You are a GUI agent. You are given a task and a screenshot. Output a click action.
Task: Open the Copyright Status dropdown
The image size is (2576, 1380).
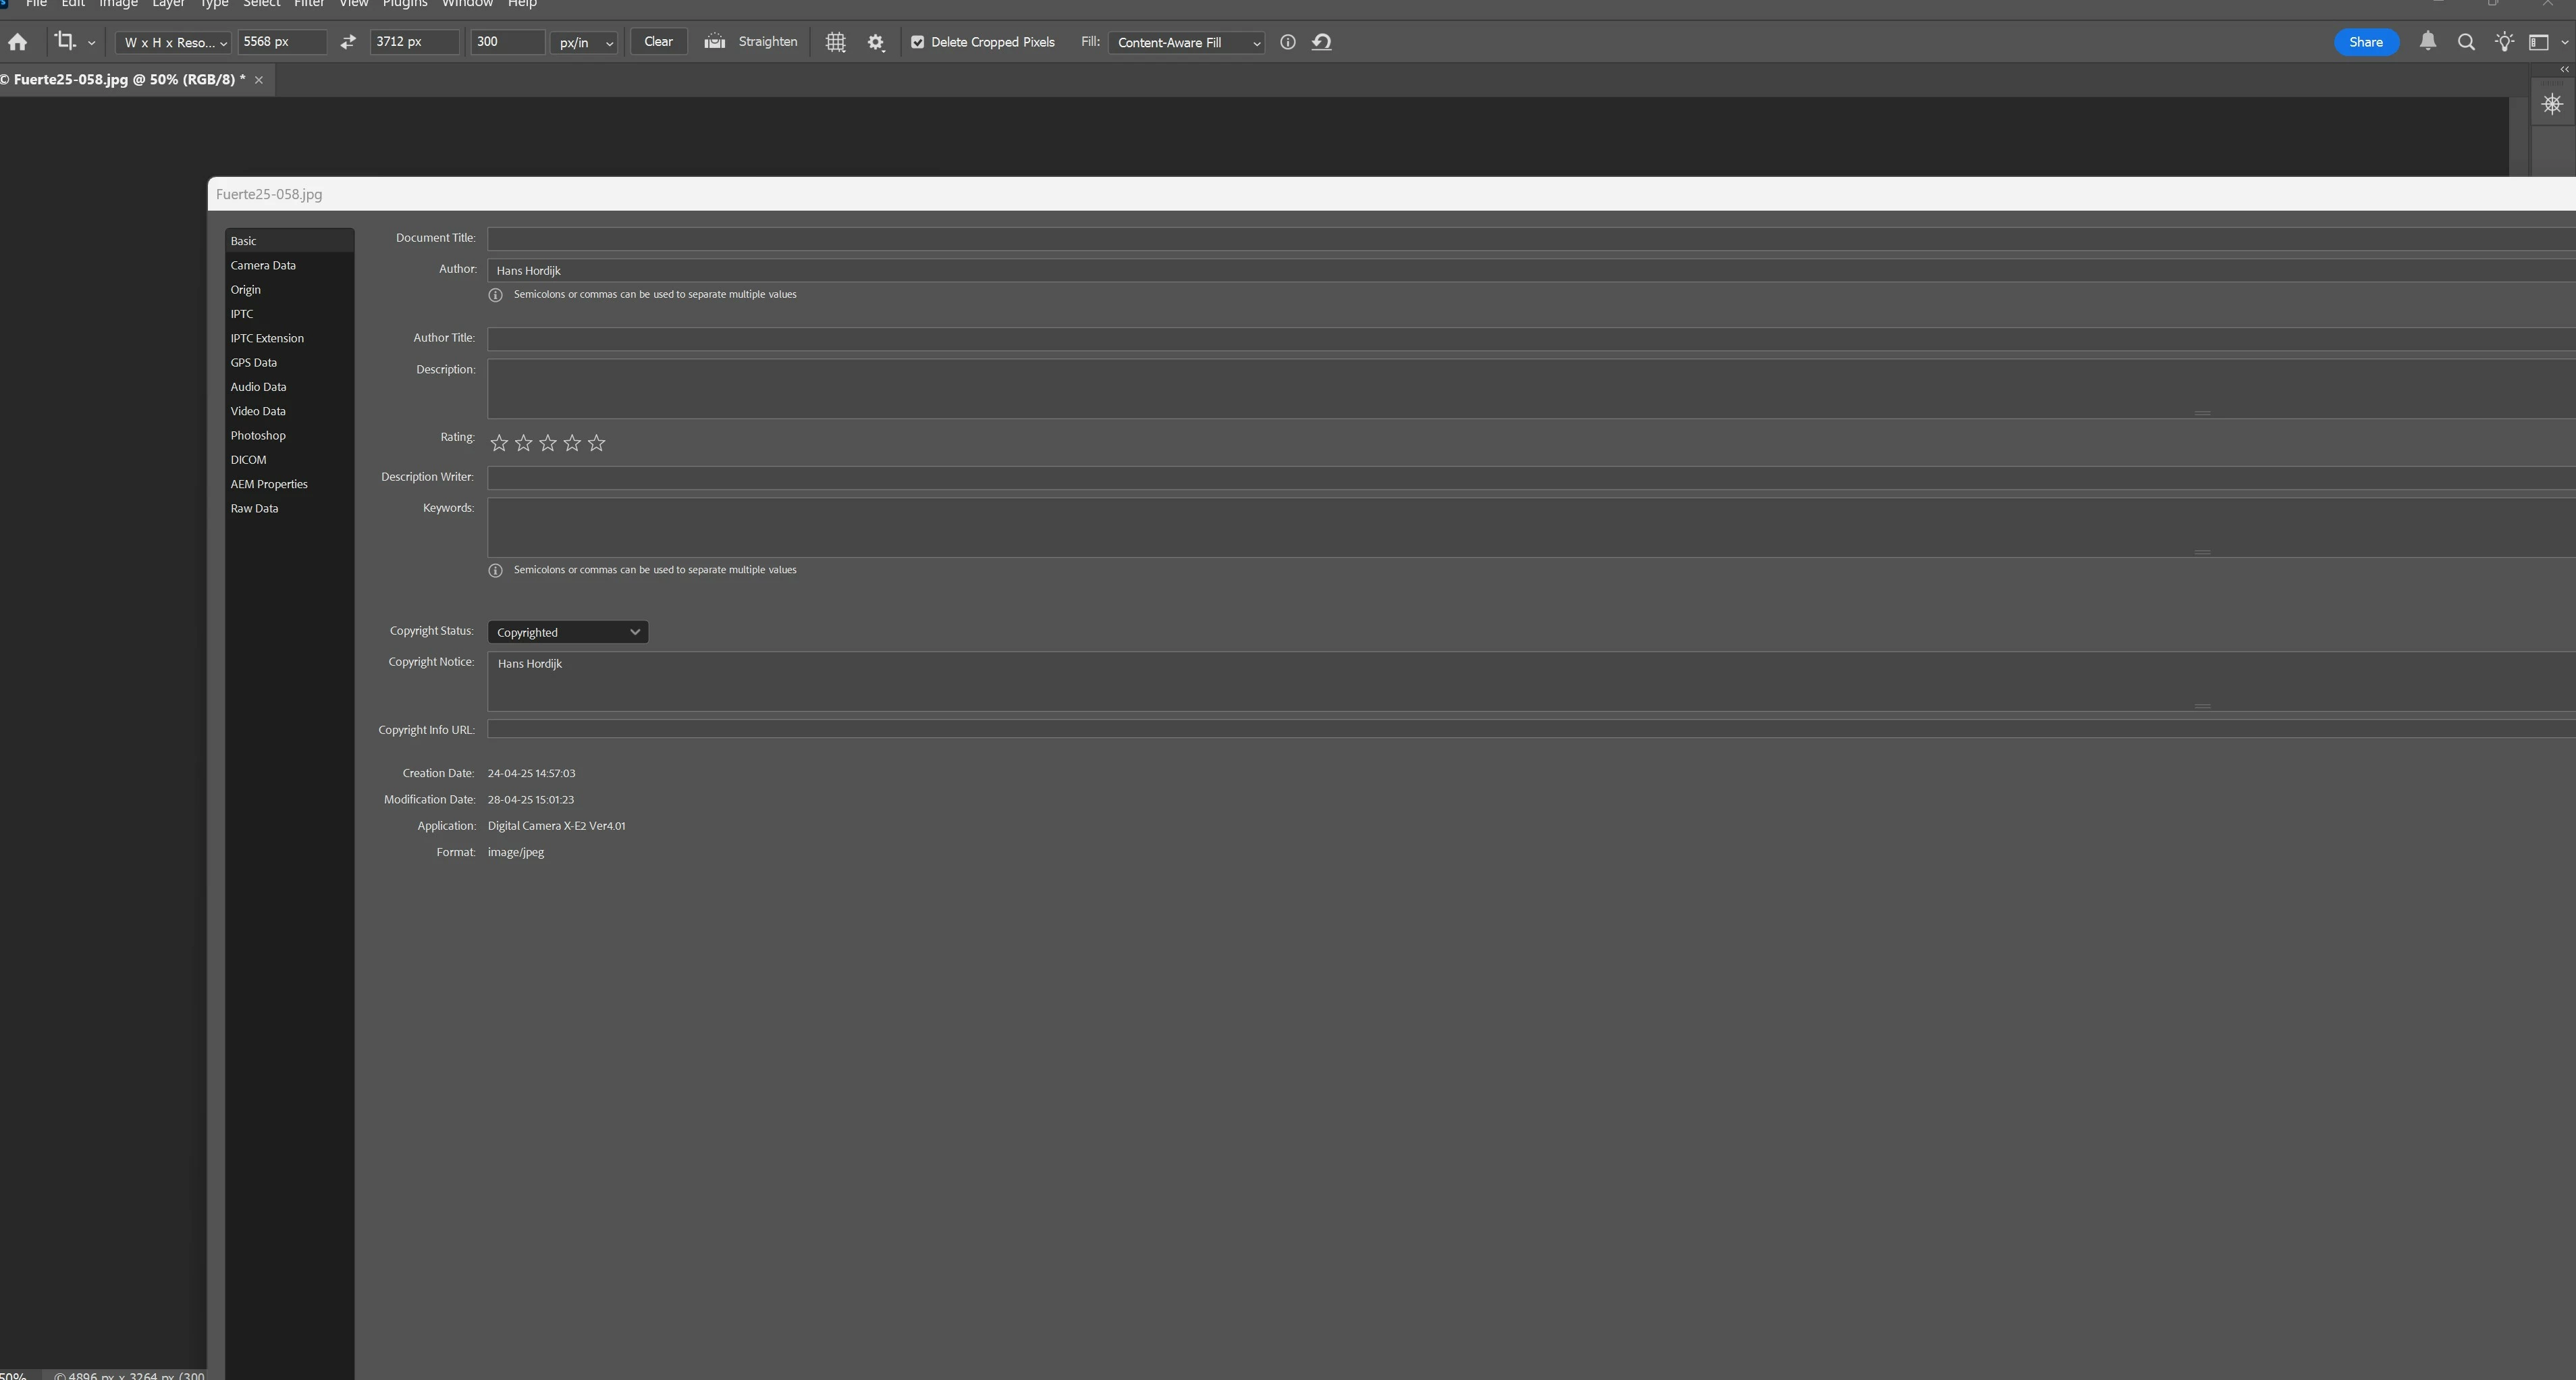tap(568, 632)
